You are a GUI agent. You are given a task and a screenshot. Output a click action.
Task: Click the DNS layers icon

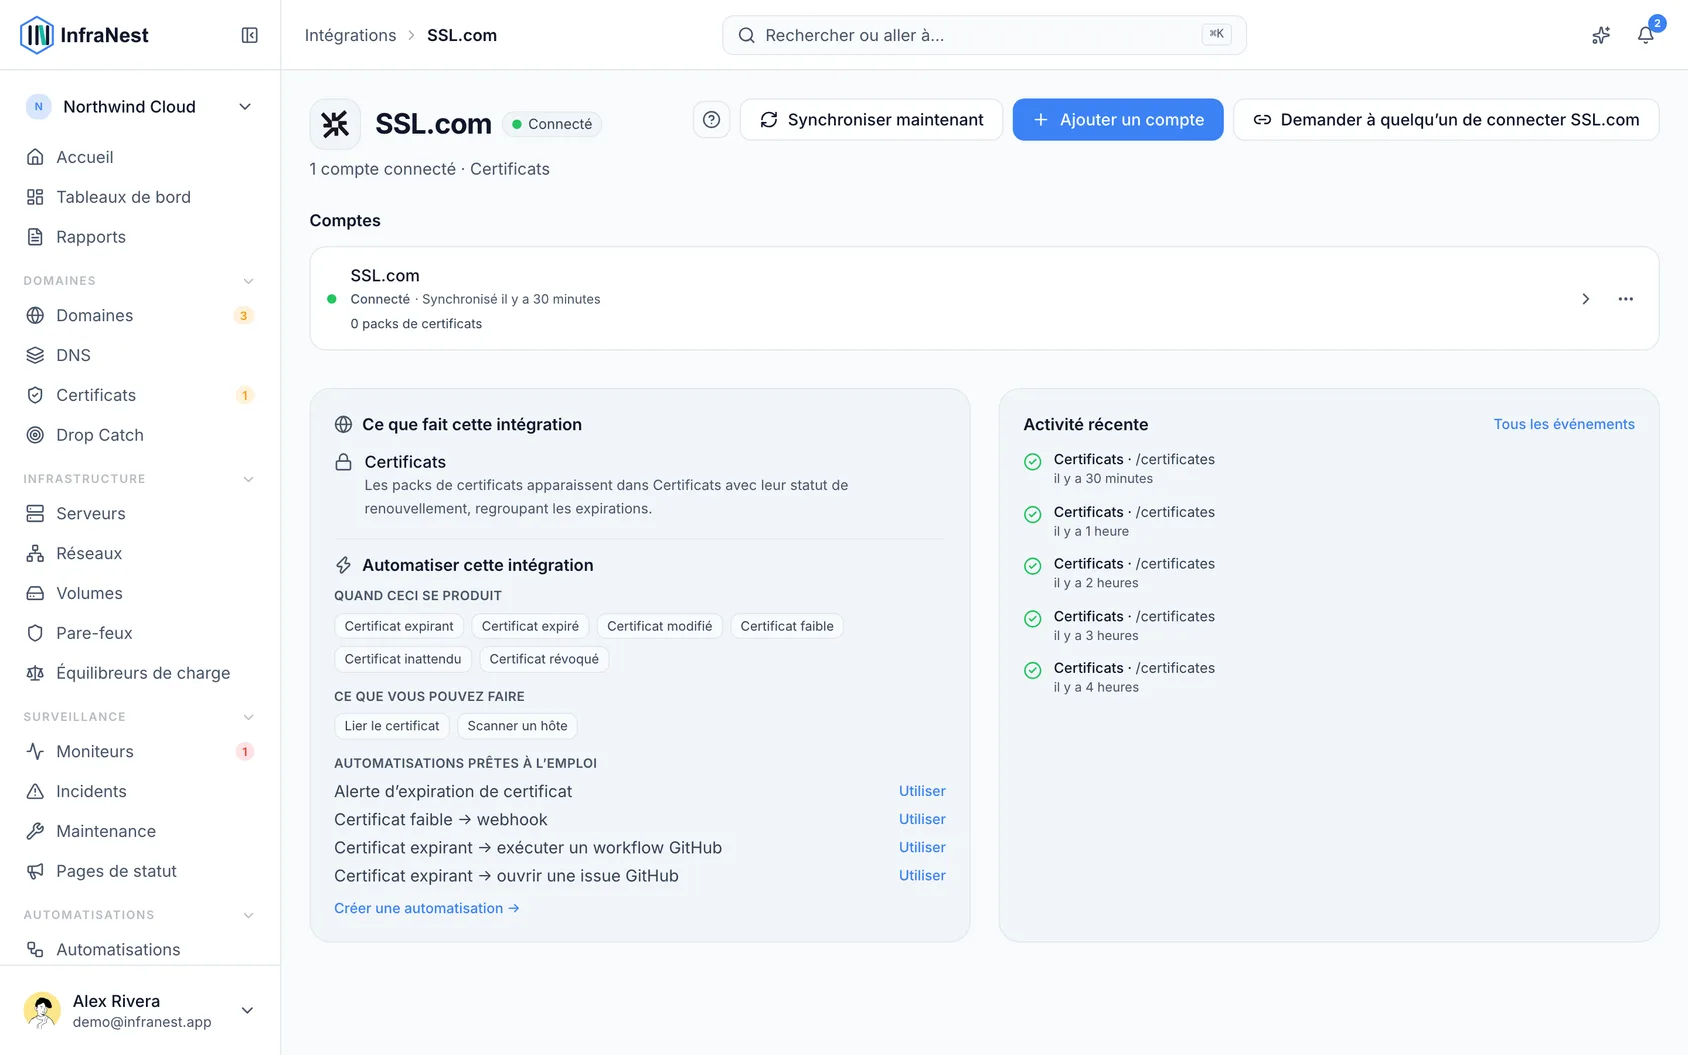pyautogui.click(x=35, y=355)
